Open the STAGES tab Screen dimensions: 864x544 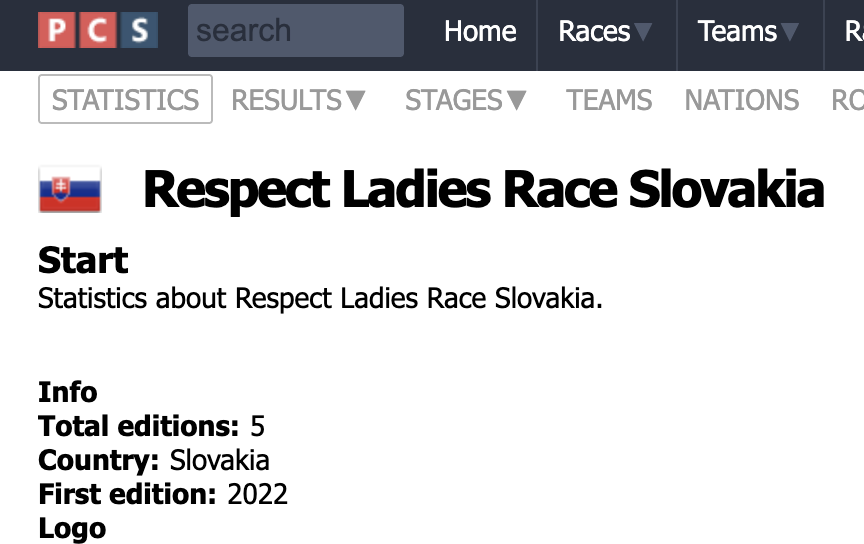click(x=454, y=100)
